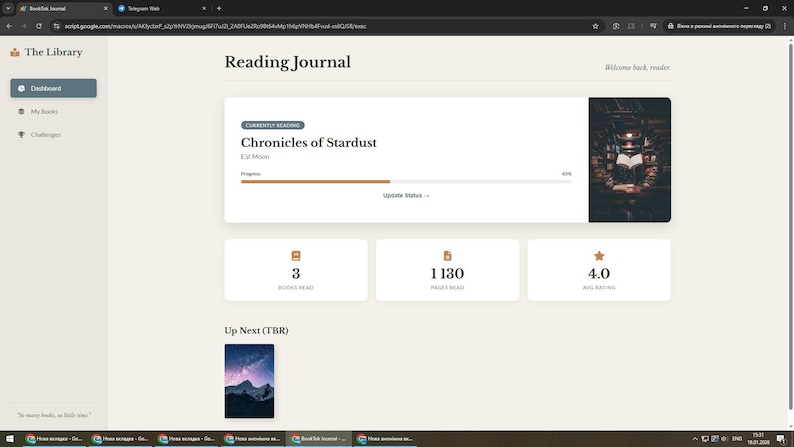
Task: Click the Update Status link
Action: point(406,195)
